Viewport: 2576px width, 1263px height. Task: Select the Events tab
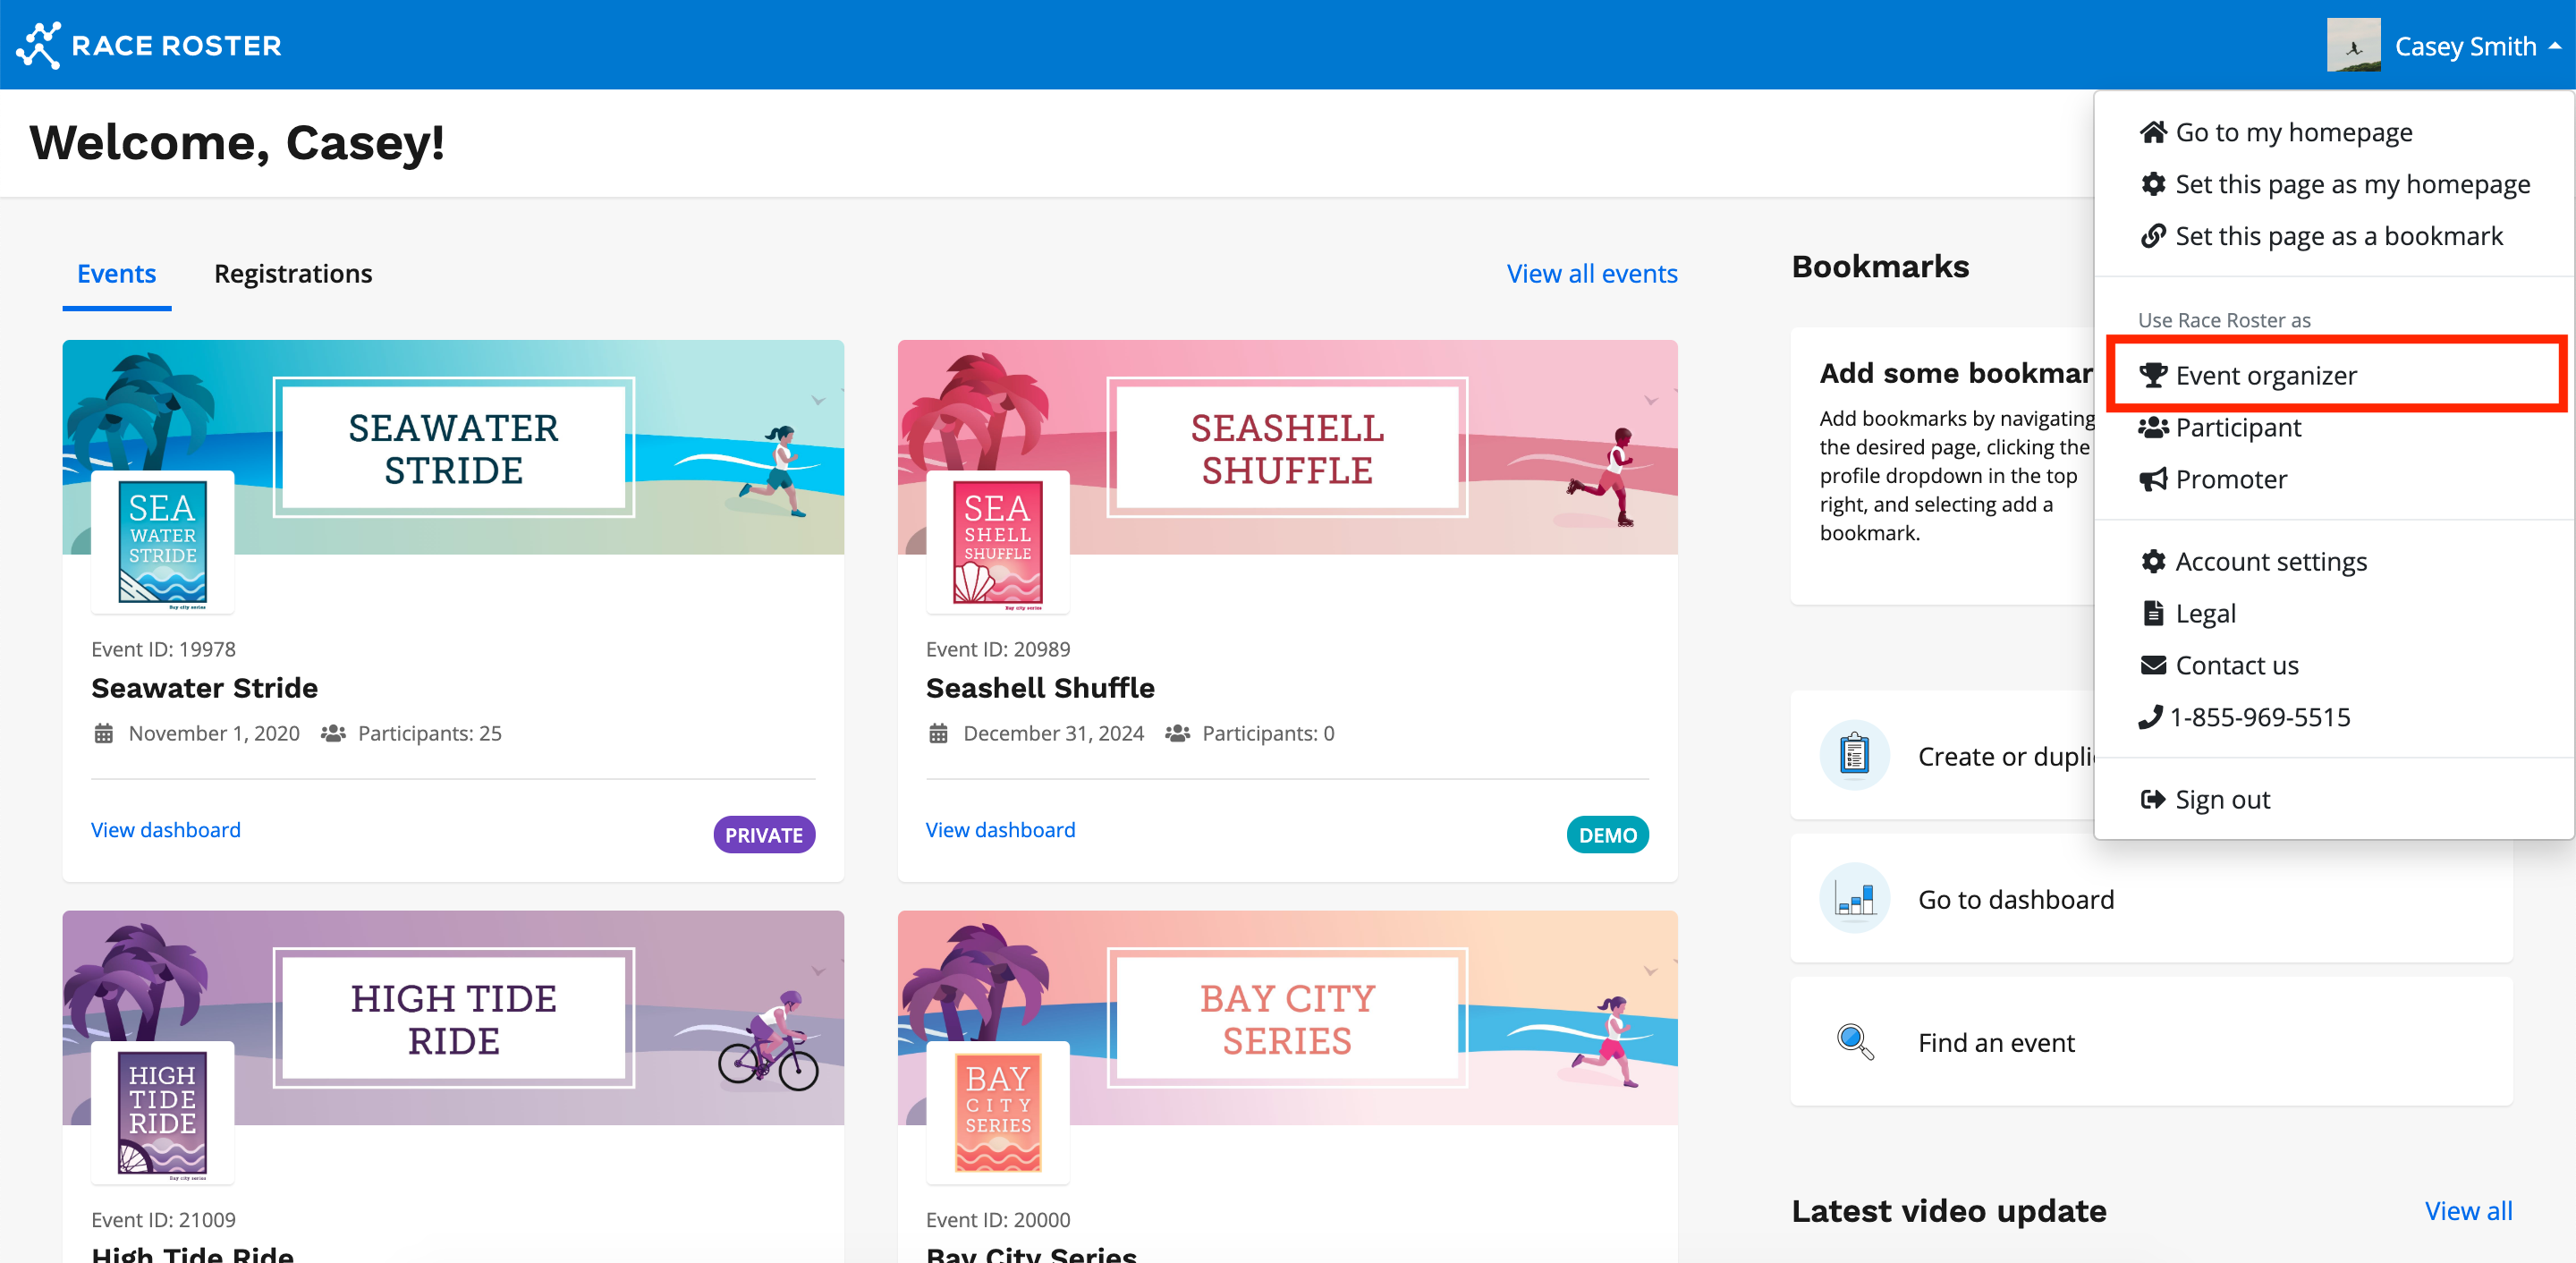tap(116, 274)
